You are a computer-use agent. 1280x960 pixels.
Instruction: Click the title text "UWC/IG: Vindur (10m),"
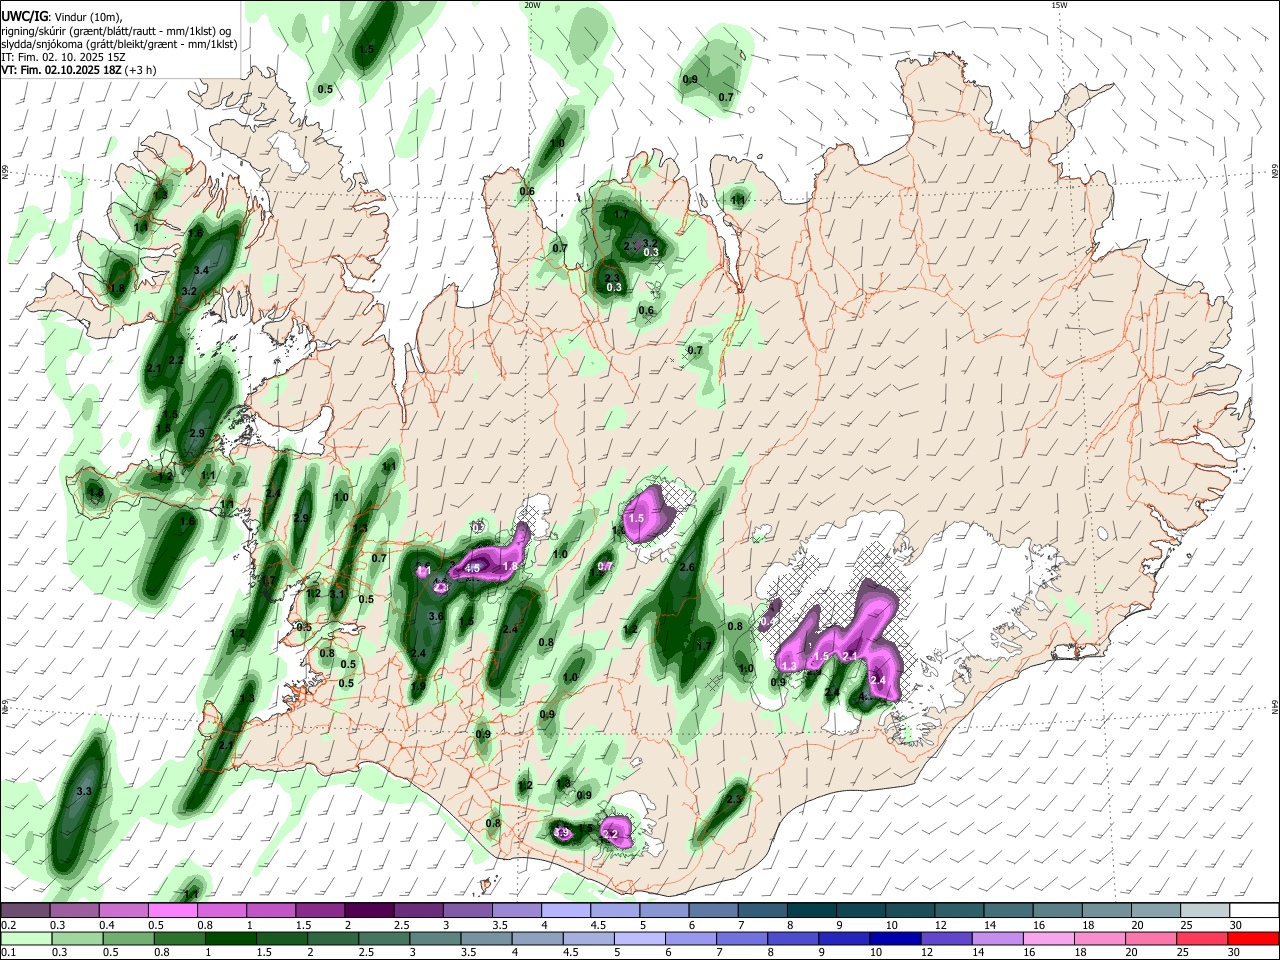[62, 18]
